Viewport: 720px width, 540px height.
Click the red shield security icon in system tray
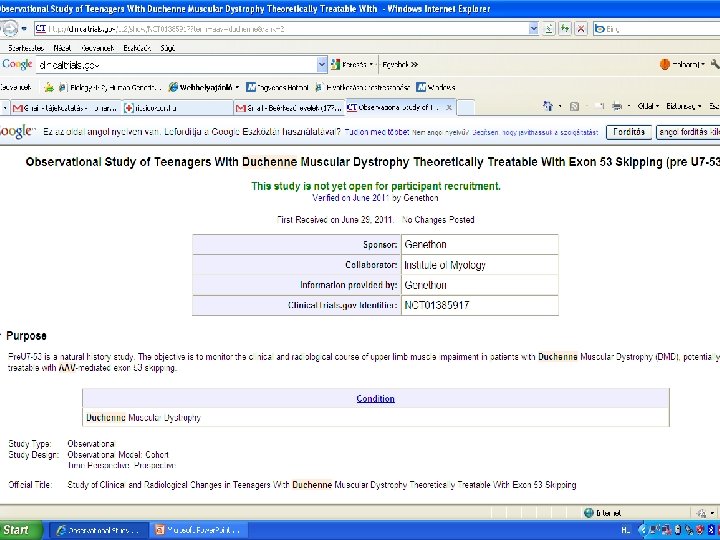[699, 530]
